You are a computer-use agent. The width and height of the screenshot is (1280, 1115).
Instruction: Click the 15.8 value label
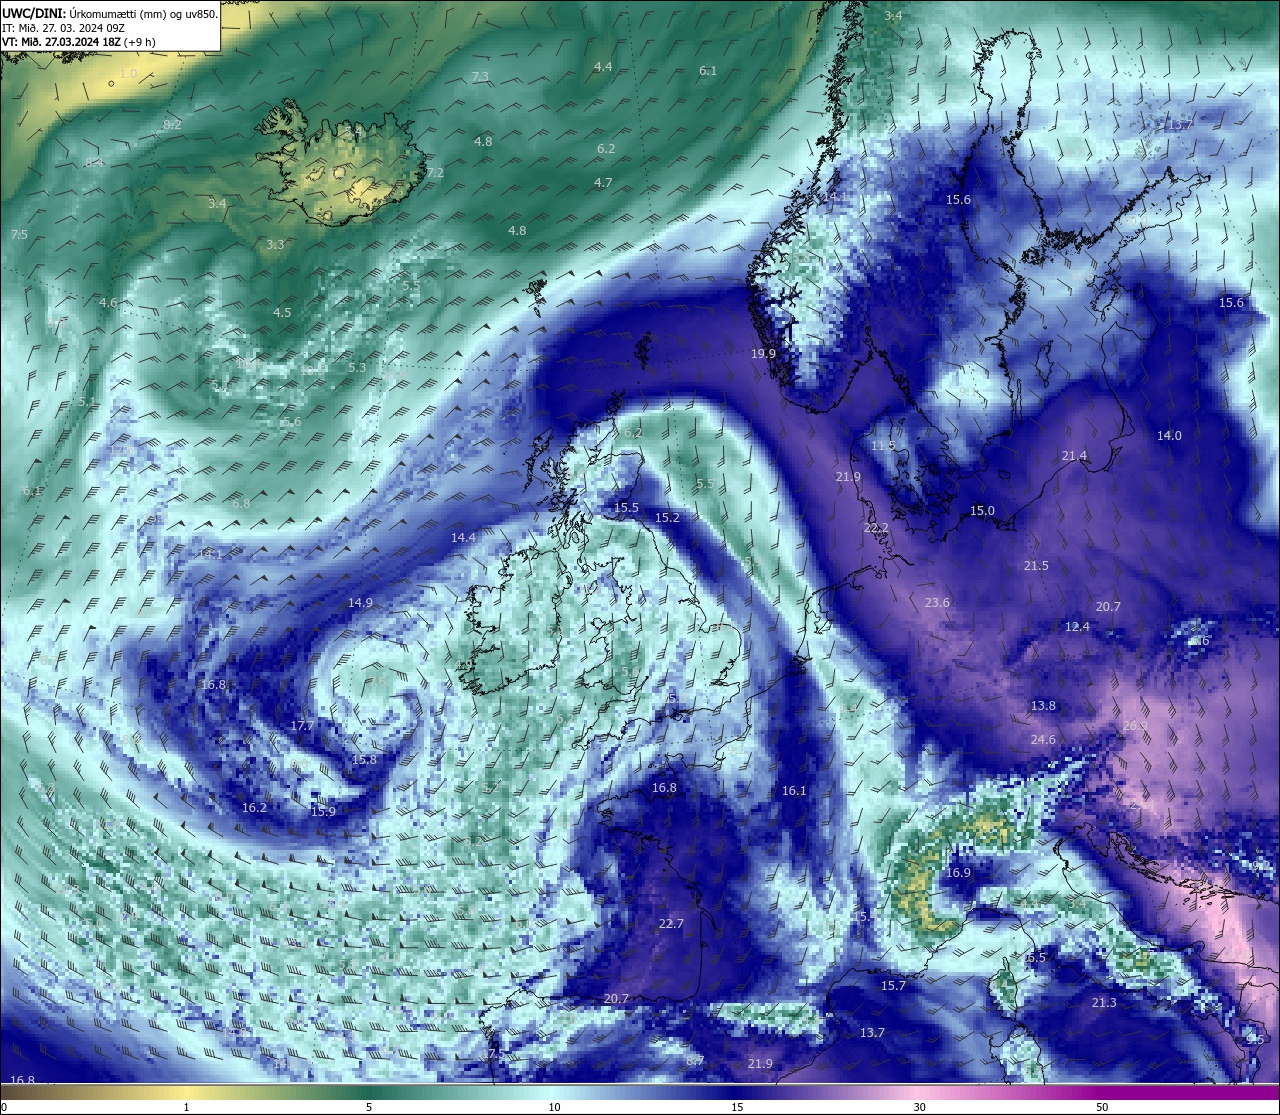click(x=365, y=760)
